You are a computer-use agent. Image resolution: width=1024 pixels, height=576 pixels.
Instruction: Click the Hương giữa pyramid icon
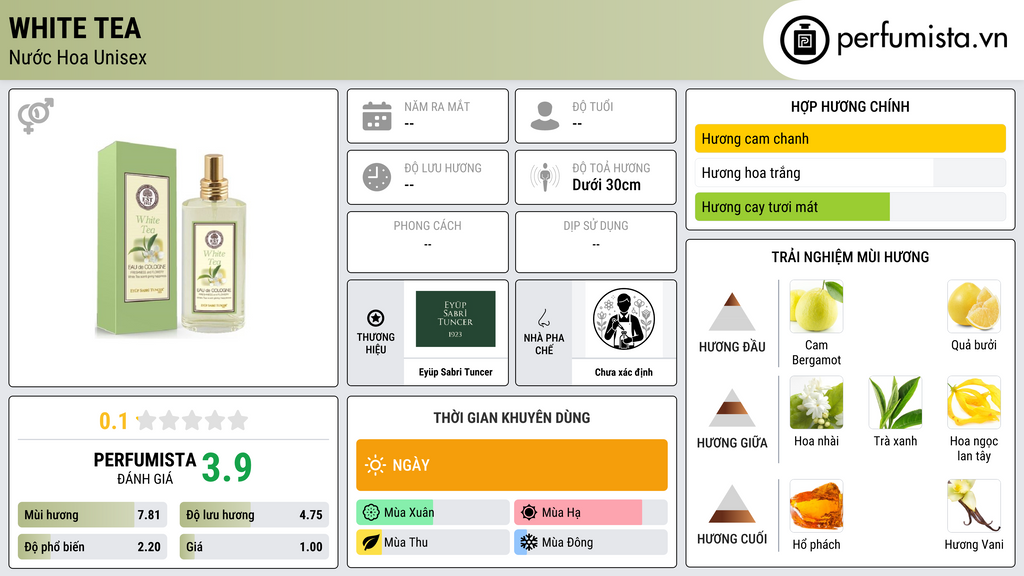(732, 408)
